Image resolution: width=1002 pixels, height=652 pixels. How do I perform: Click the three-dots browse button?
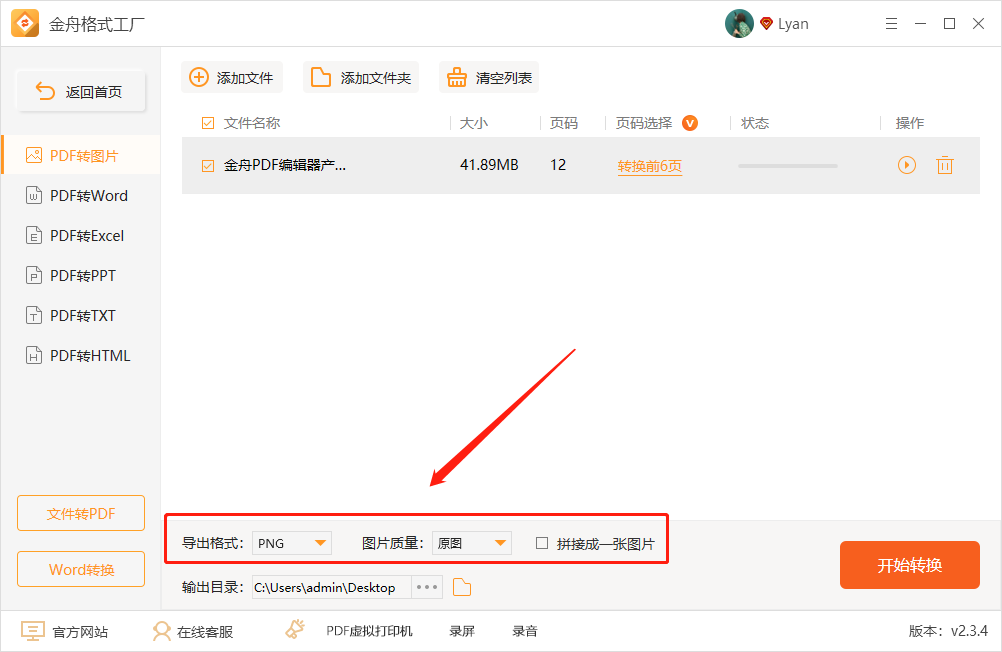coord(427,587)
